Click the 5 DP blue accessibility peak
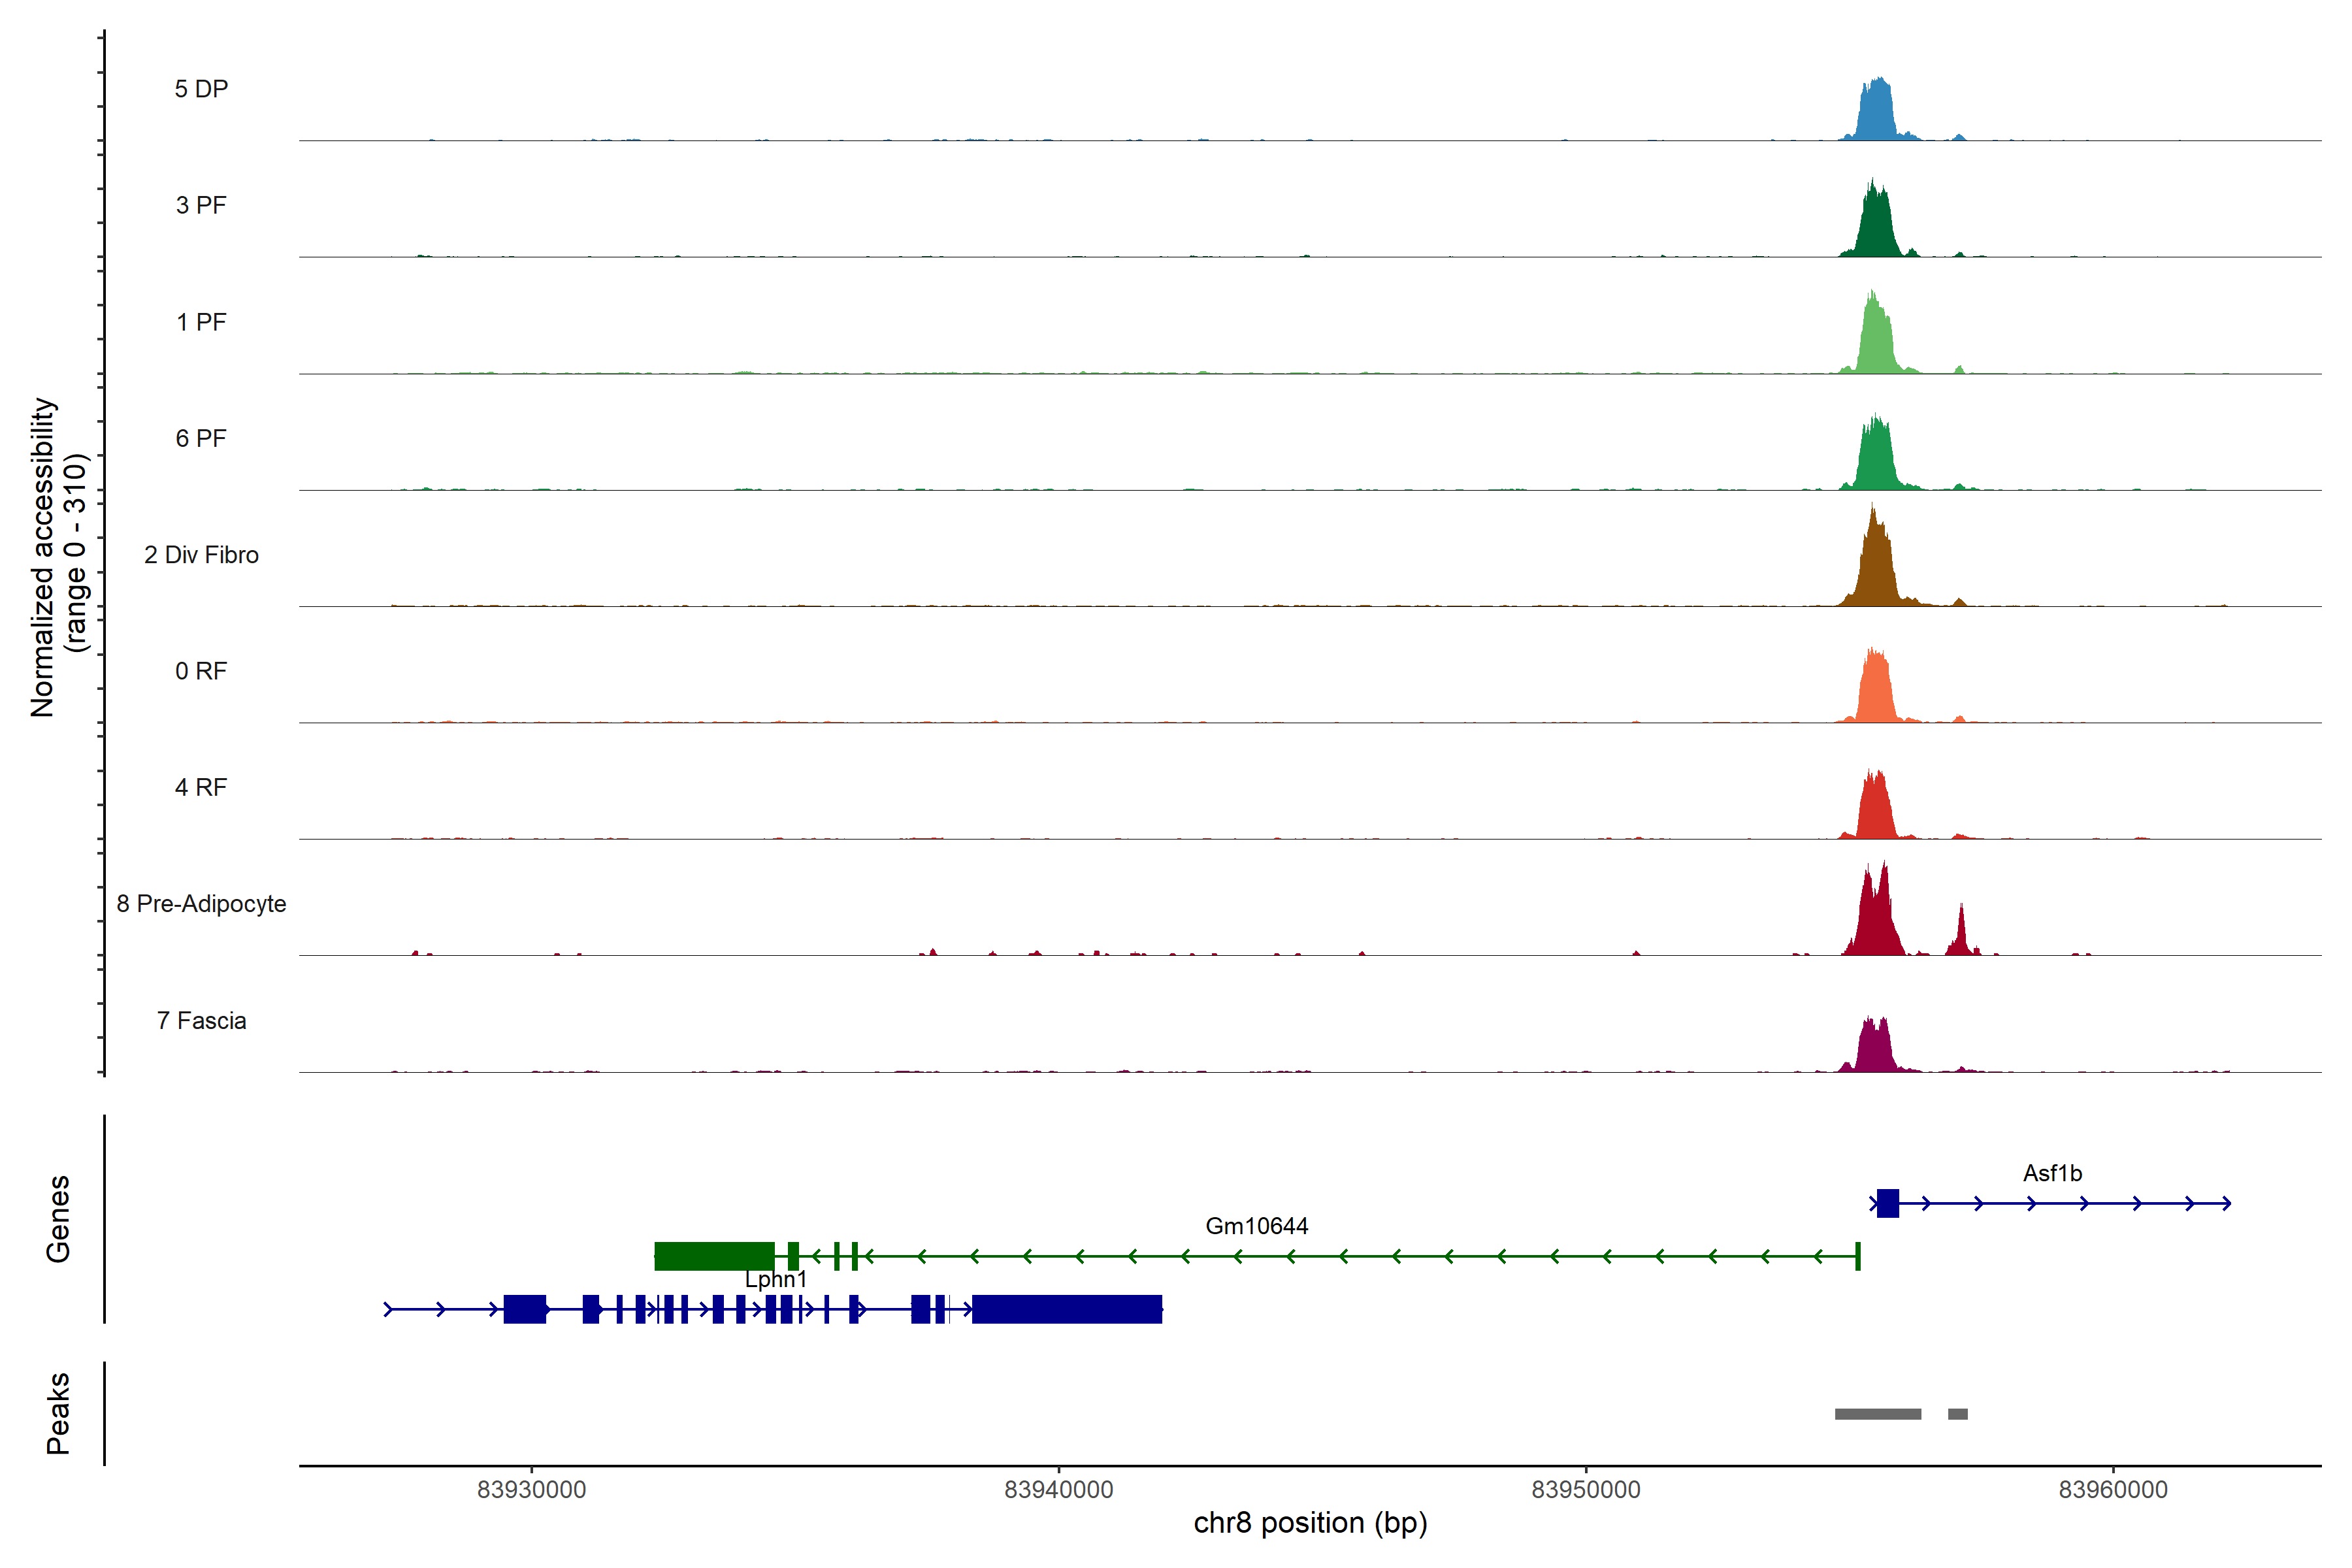The height and width of the screenshot is (1568, 2352). pos(1877,112)
